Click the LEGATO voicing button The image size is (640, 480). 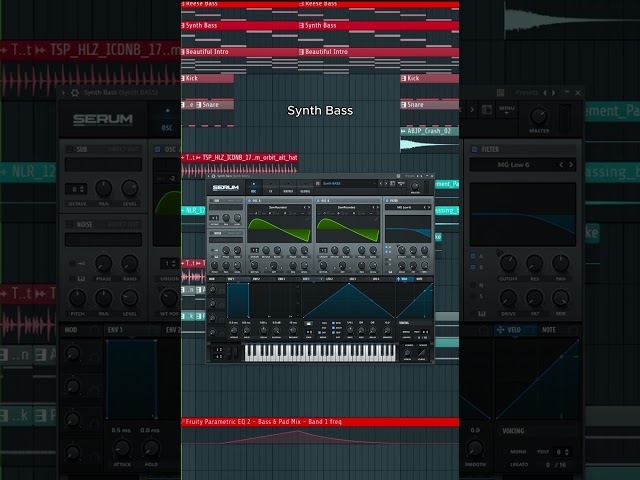[x=407, y=338]
